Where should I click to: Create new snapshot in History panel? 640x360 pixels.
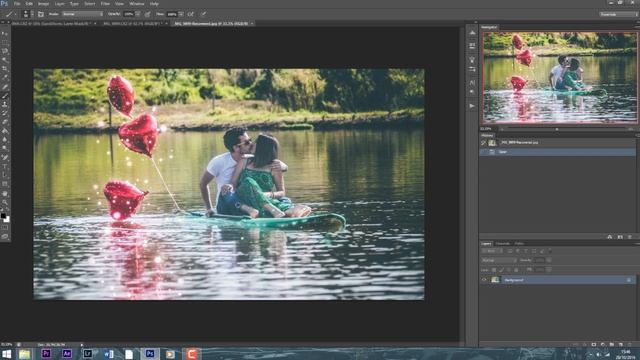click(620, 237)
